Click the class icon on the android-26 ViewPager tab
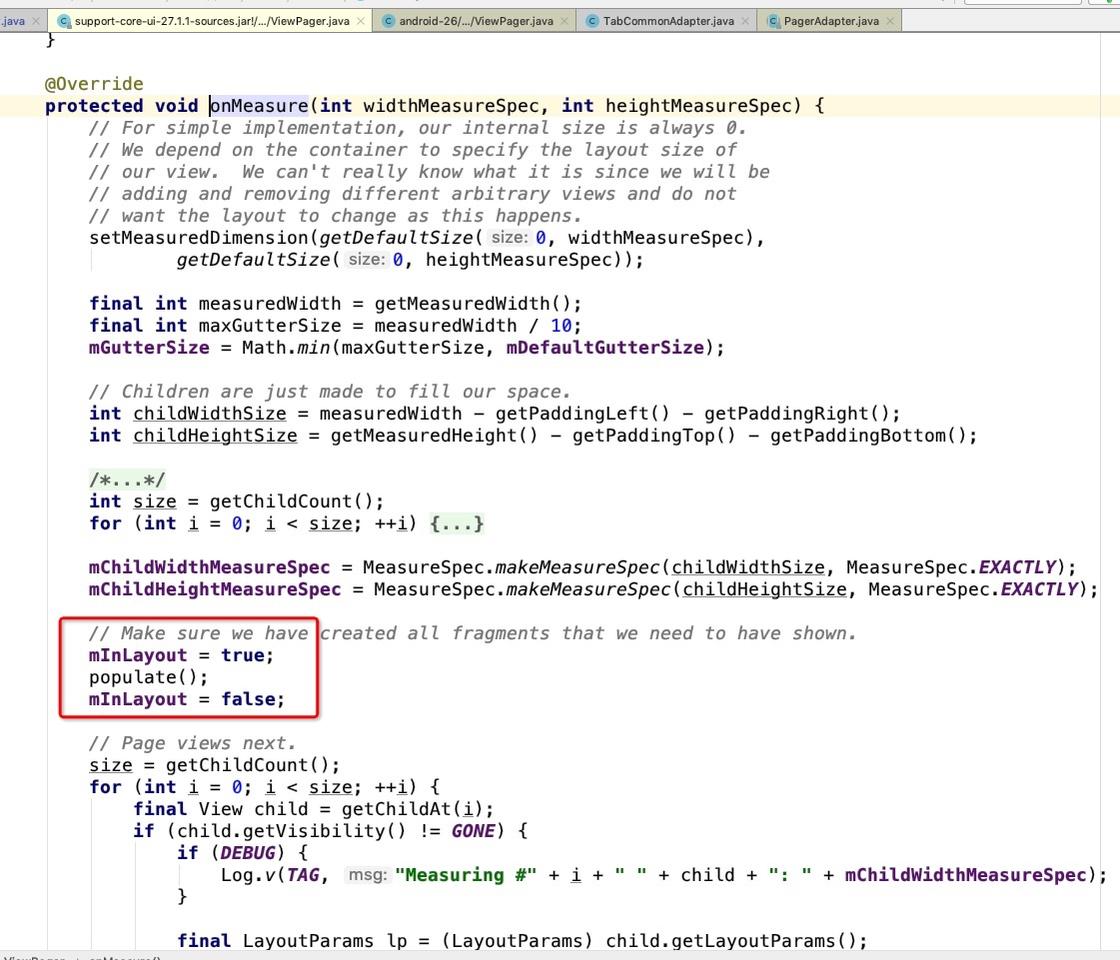The height and width of the screenshot is (960, 1120). (389, 21)
